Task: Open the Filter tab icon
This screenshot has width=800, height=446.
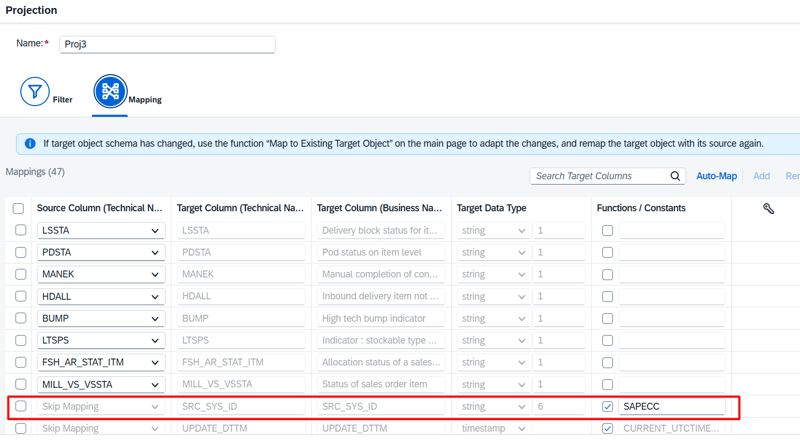Action: pos(35,91)
